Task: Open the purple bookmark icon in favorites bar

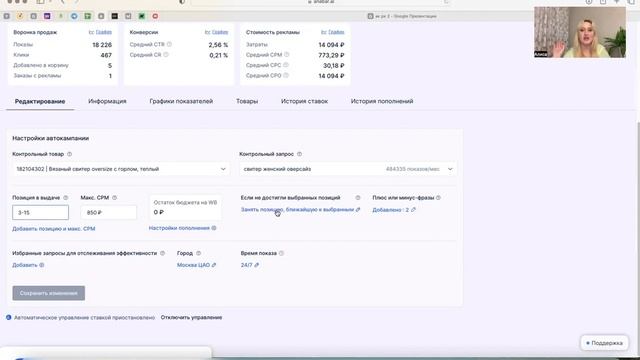Action: (x=47, y=16)
